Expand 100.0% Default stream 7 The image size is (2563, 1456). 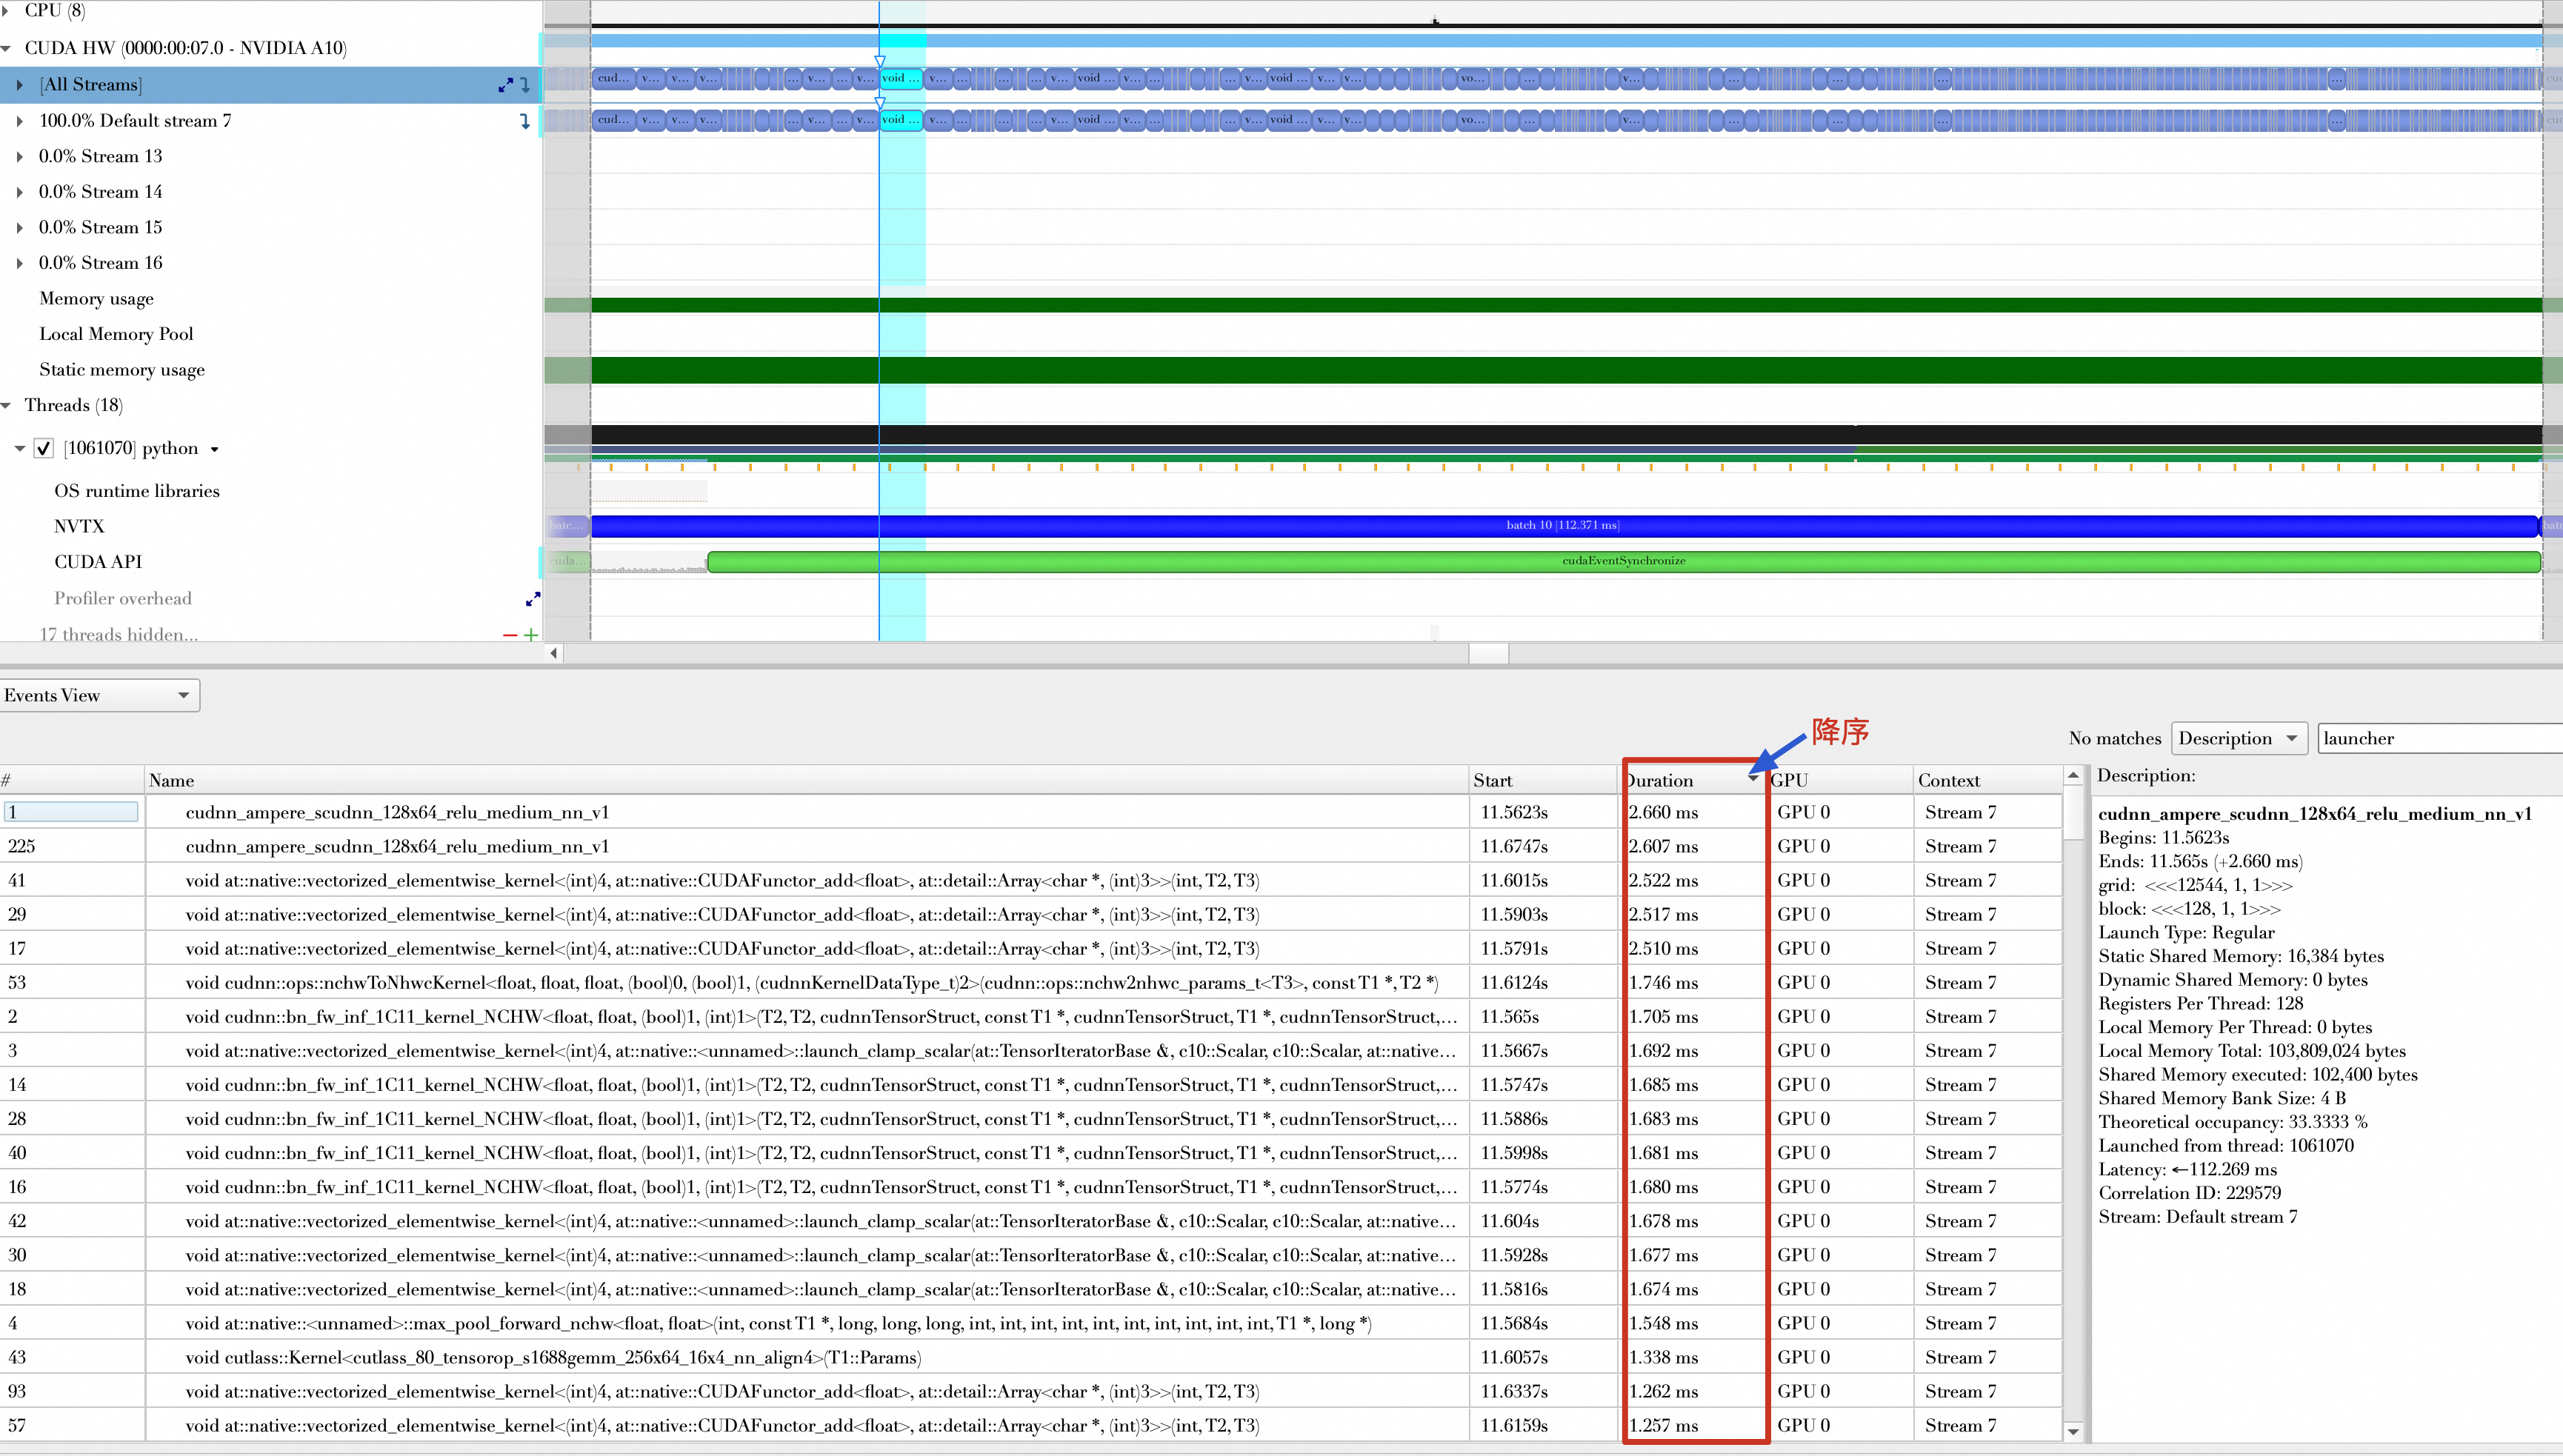[x=19, y=121]
